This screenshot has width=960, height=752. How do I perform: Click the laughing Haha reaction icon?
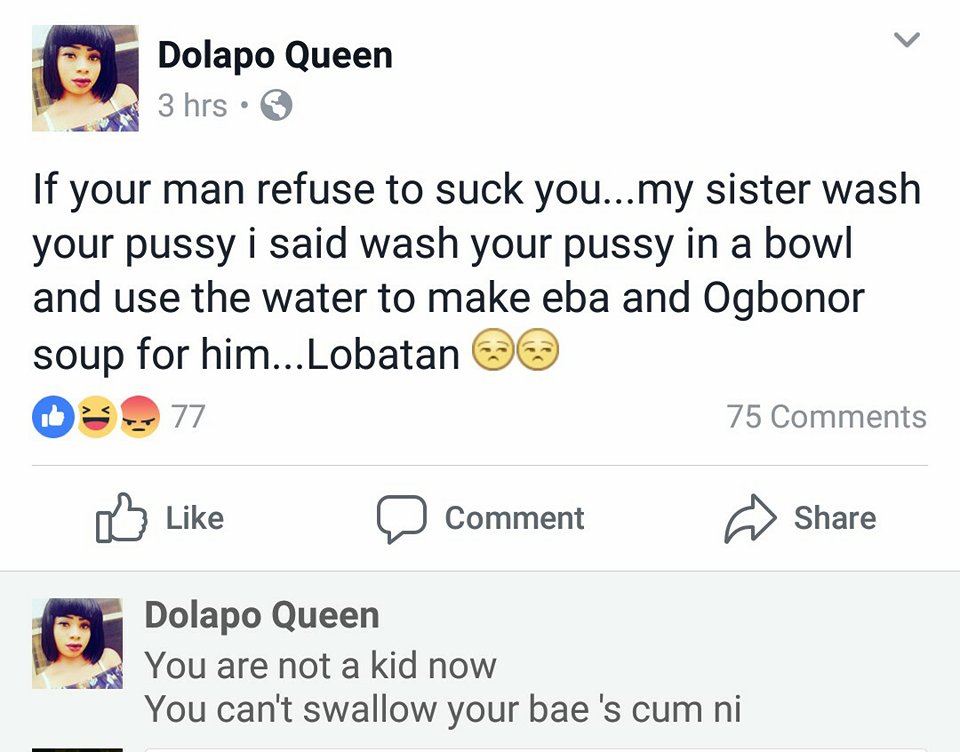pyautogui.click(x=97, y=417)
